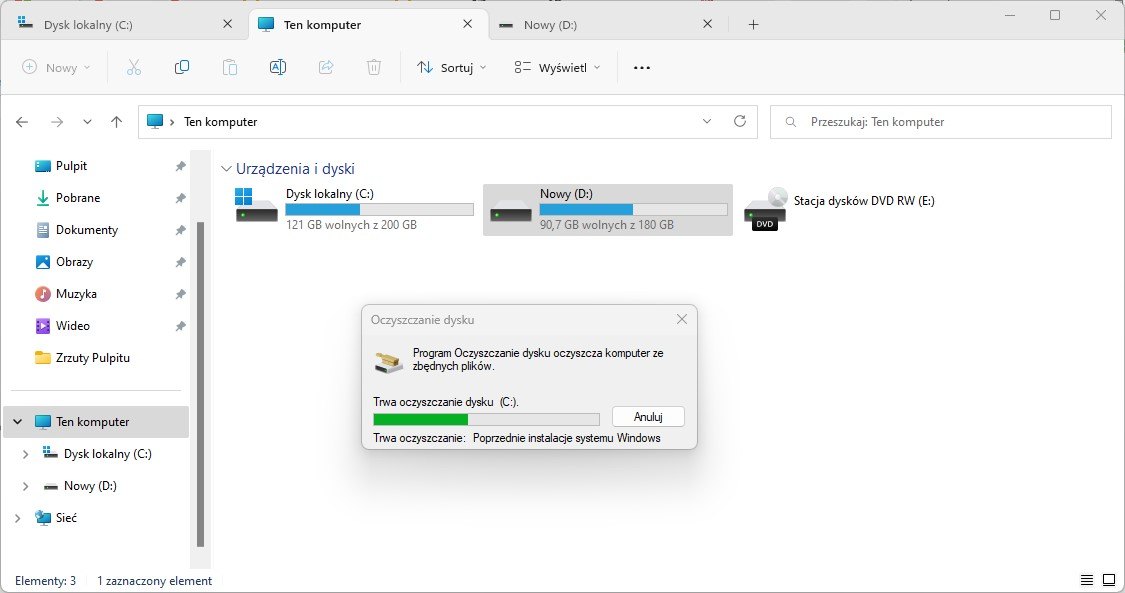This screenshot has height=593, width=1125.
Task: Go back with the left arrow
Action: (22, 122)
